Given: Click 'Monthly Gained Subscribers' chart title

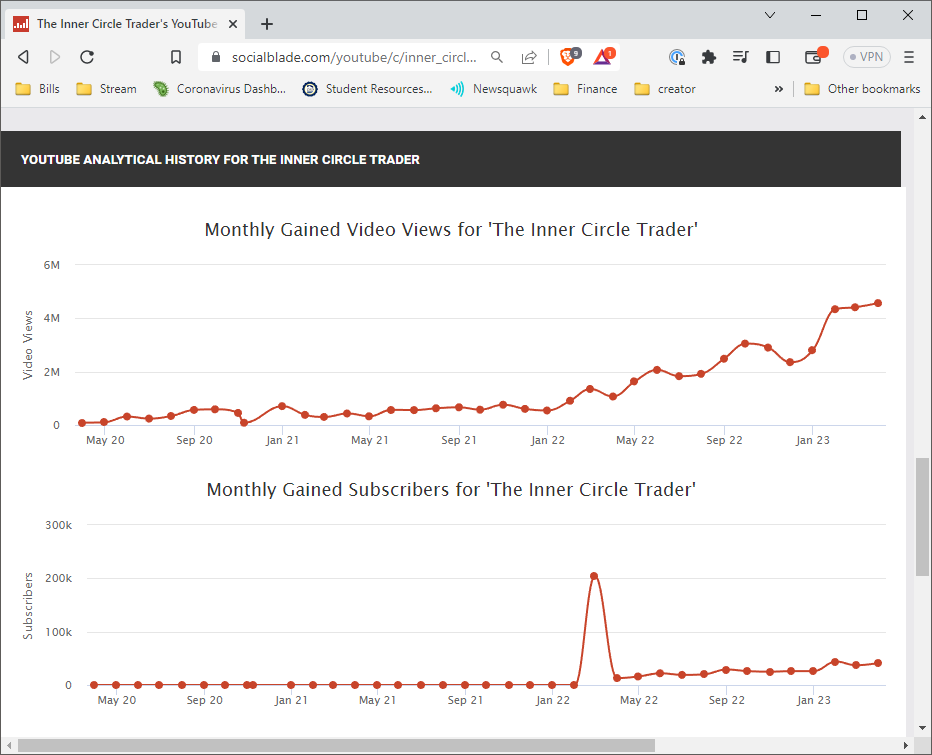Looking at the screenshot, I should (x=451, y=489).
